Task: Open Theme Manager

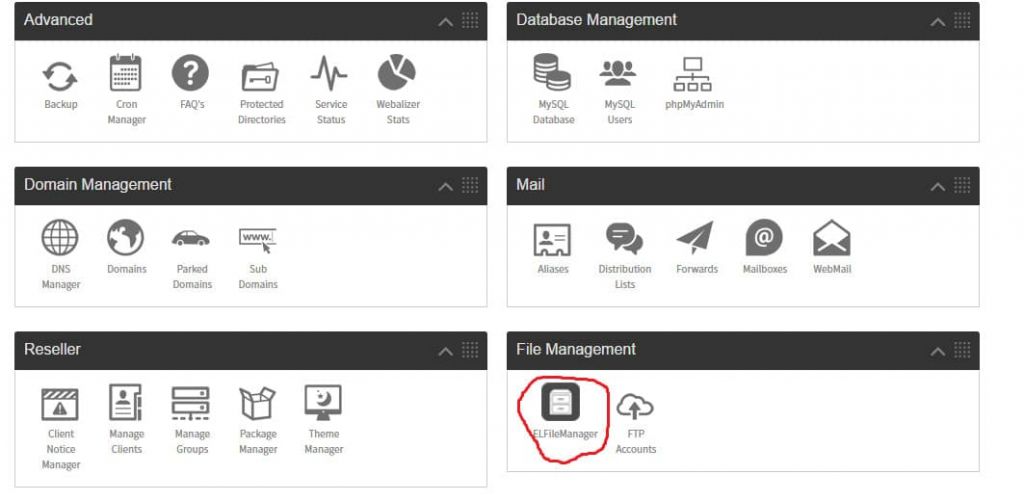Action: [x=324, y=420]
